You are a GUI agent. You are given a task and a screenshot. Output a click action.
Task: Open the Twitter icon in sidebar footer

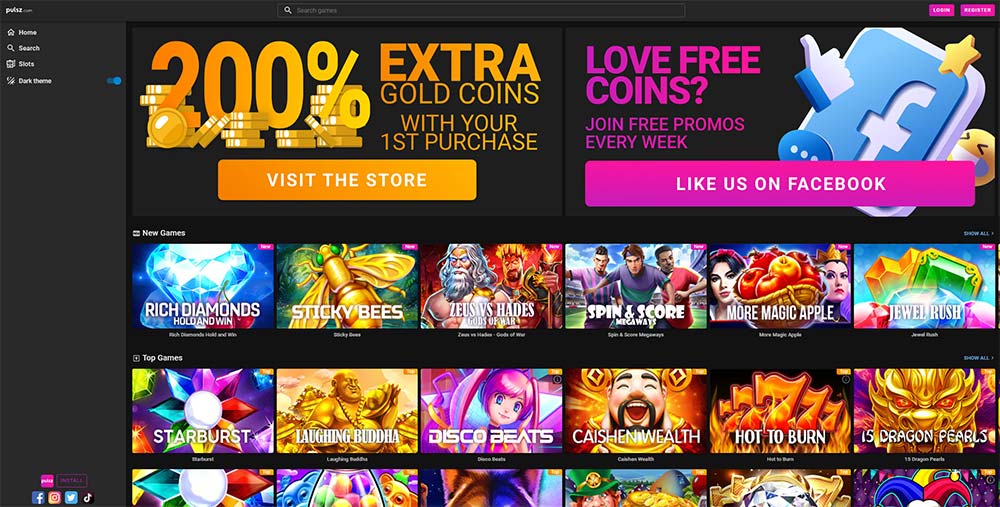[71, 497]
